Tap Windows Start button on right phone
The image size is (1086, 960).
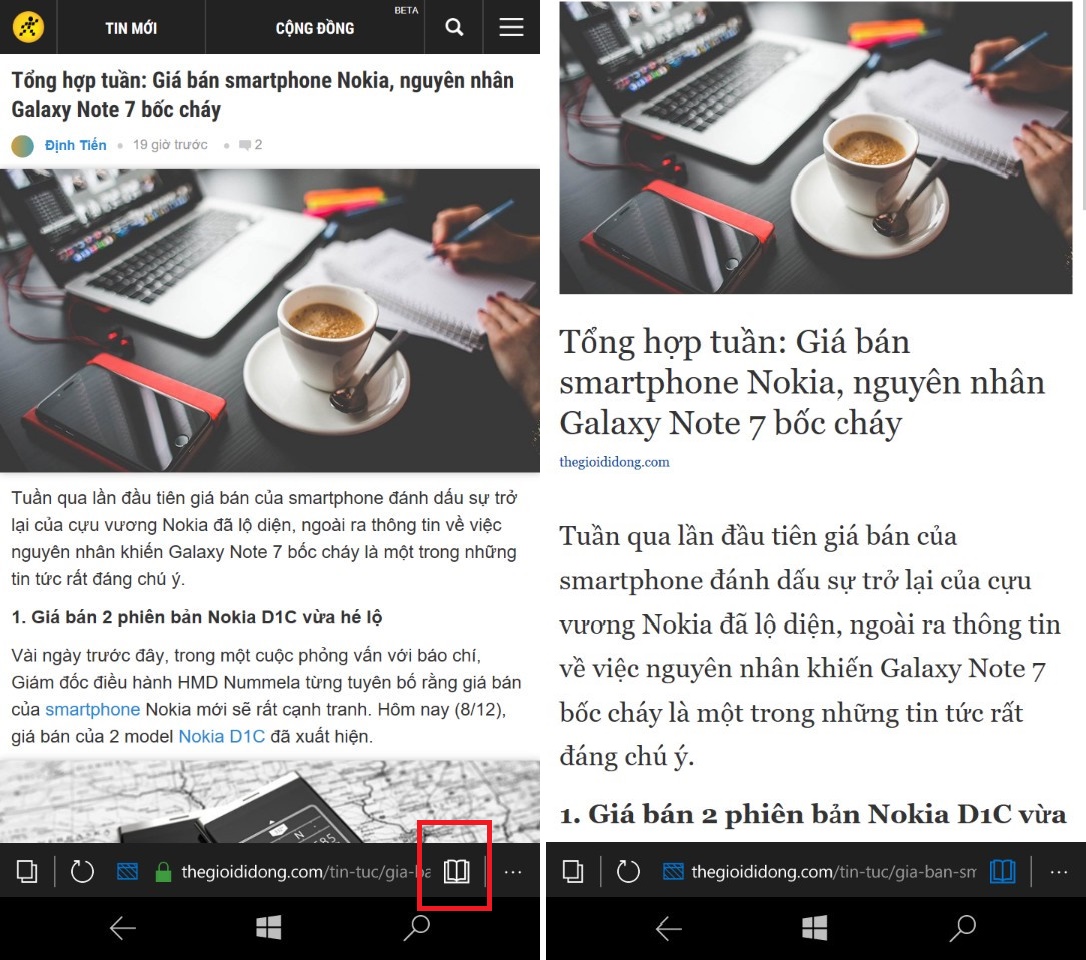pyautogui.click(x=814, y=927)
